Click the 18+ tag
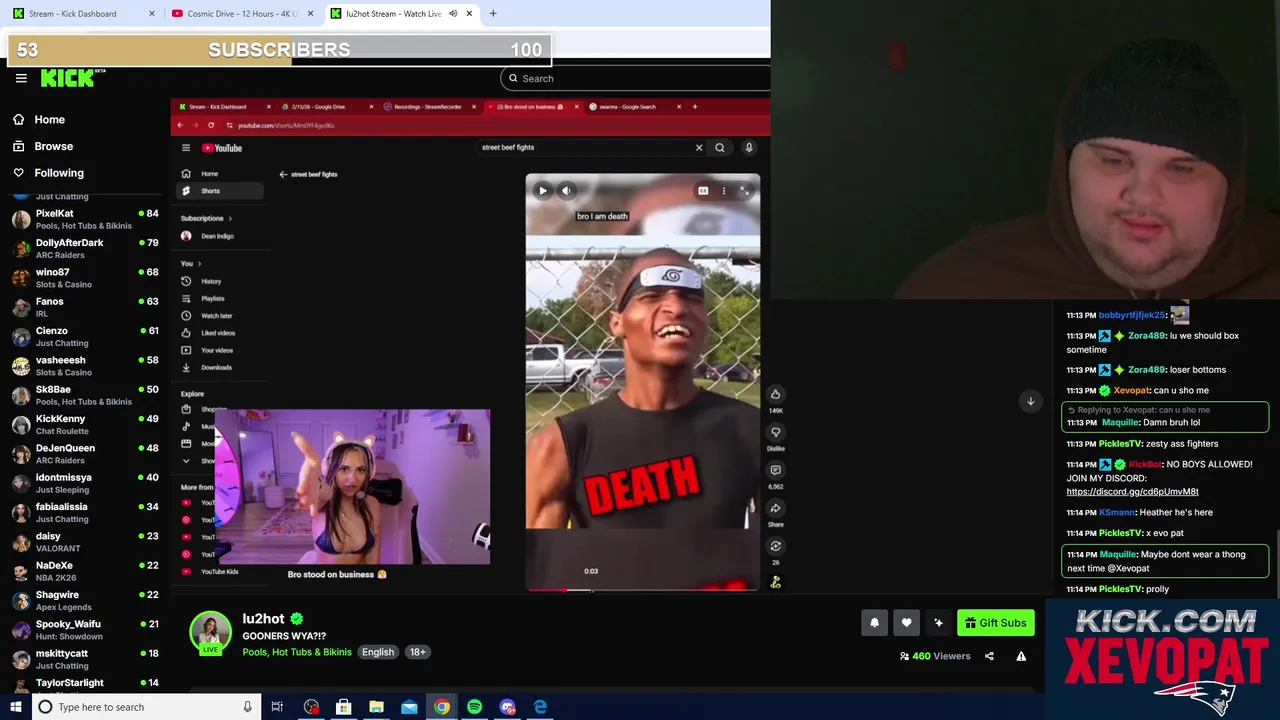This screenshot has width=1280, height=720. tap(417, 652)
